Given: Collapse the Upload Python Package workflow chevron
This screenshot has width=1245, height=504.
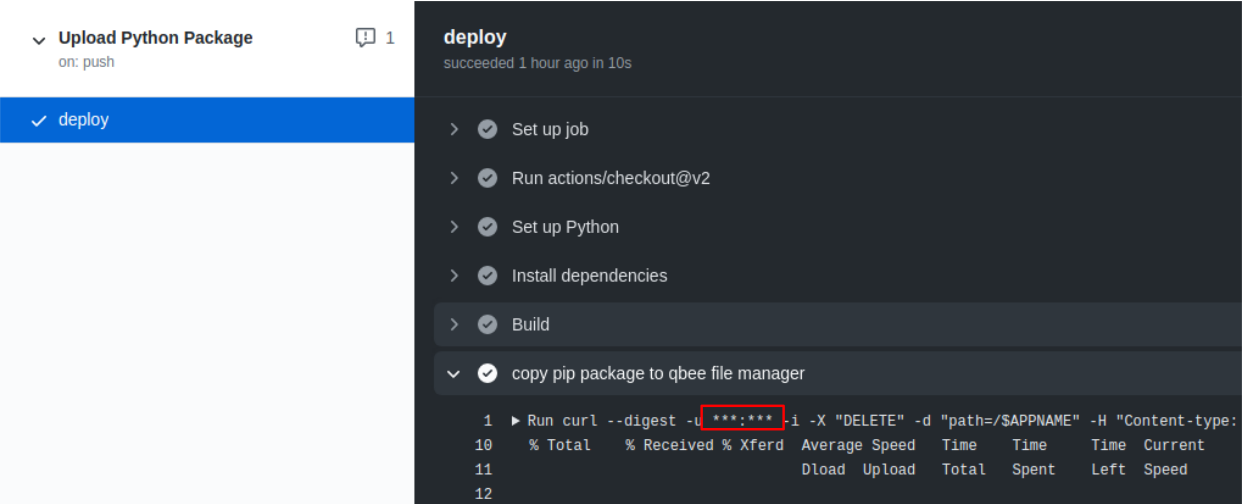Looking at the screenshot, I should [39, 41].
